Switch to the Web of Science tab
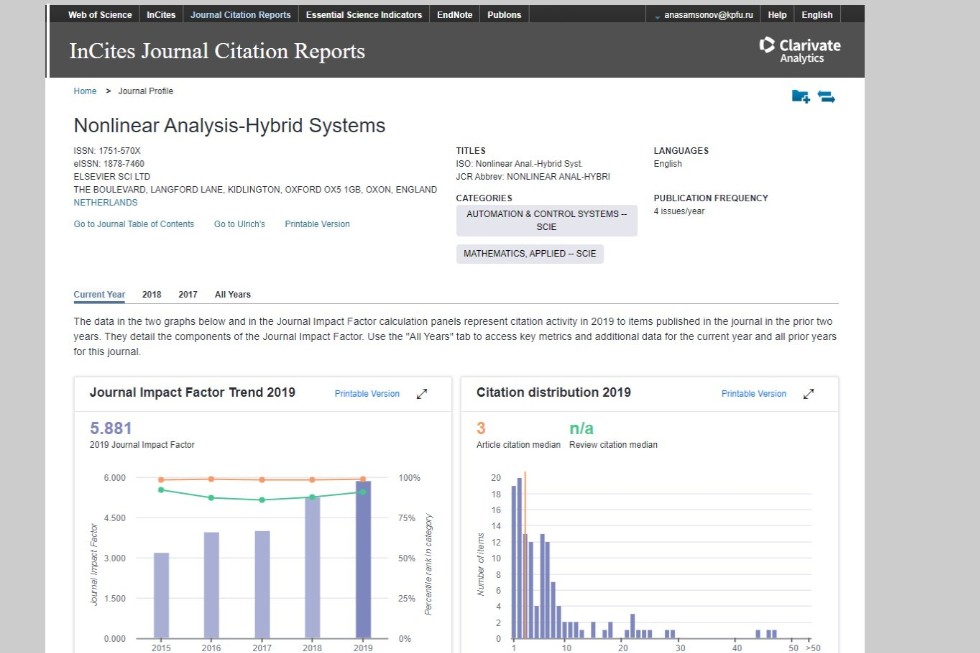Screen dimensions: 980x653 pos(99,15)
